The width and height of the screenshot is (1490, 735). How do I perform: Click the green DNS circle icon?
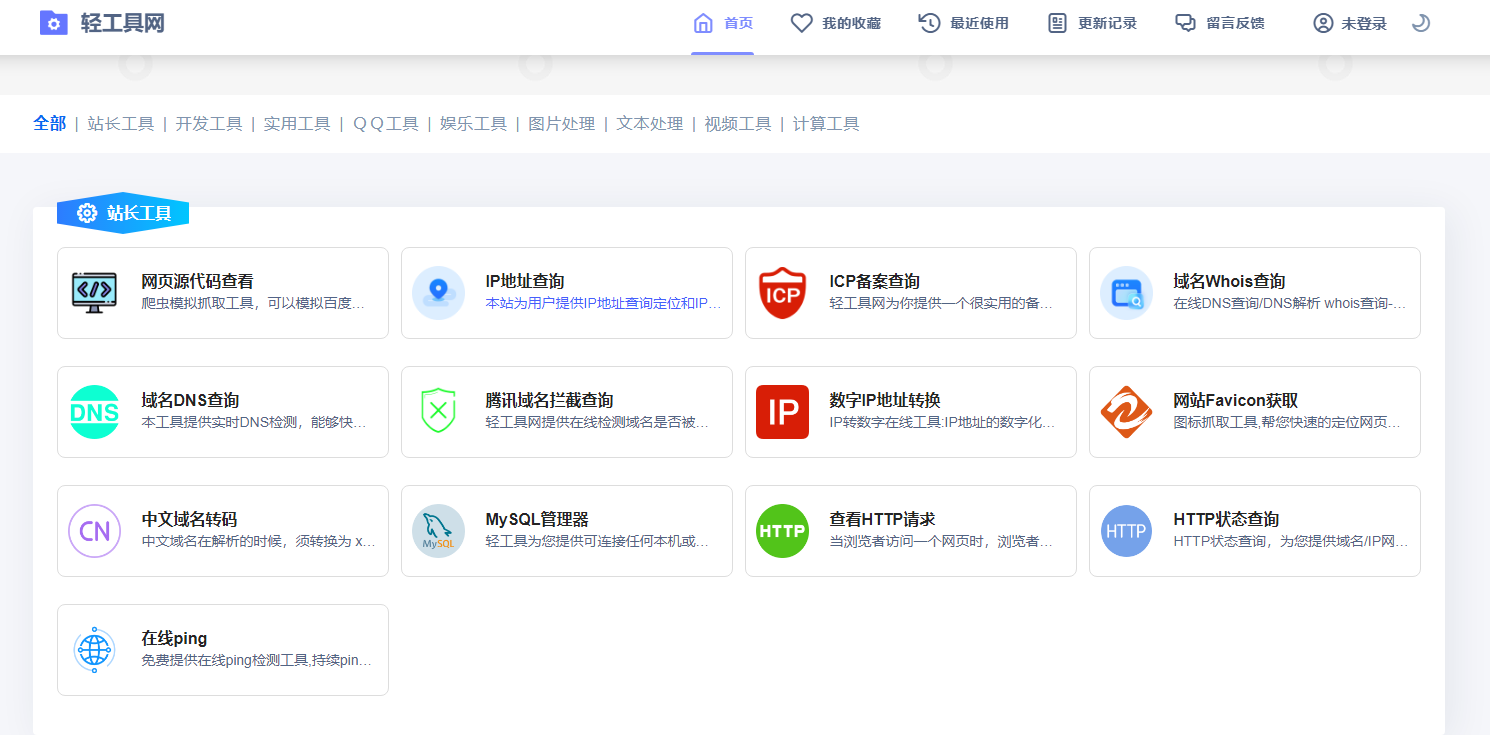coord(94,412)
